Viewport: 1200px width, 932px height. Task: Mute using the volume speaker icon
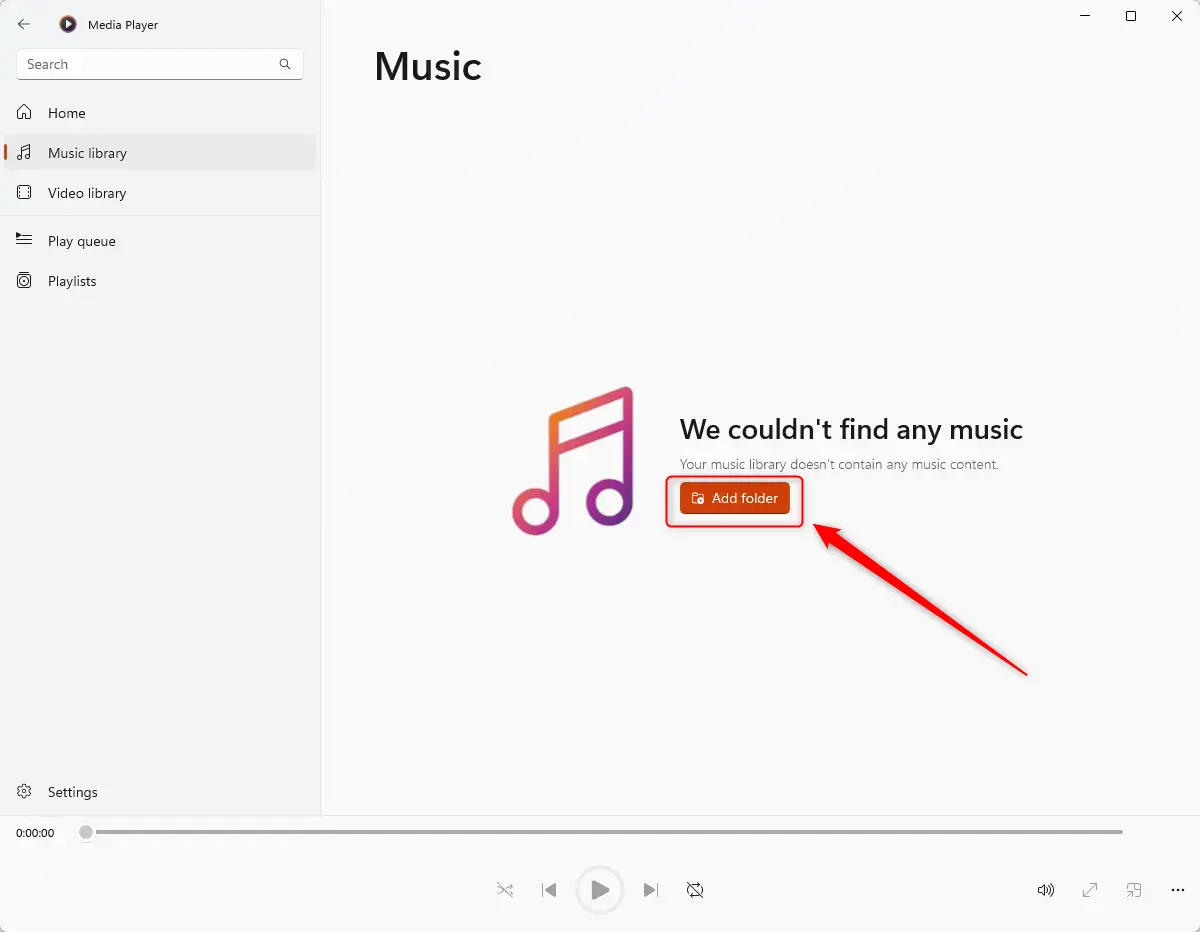1046,890
